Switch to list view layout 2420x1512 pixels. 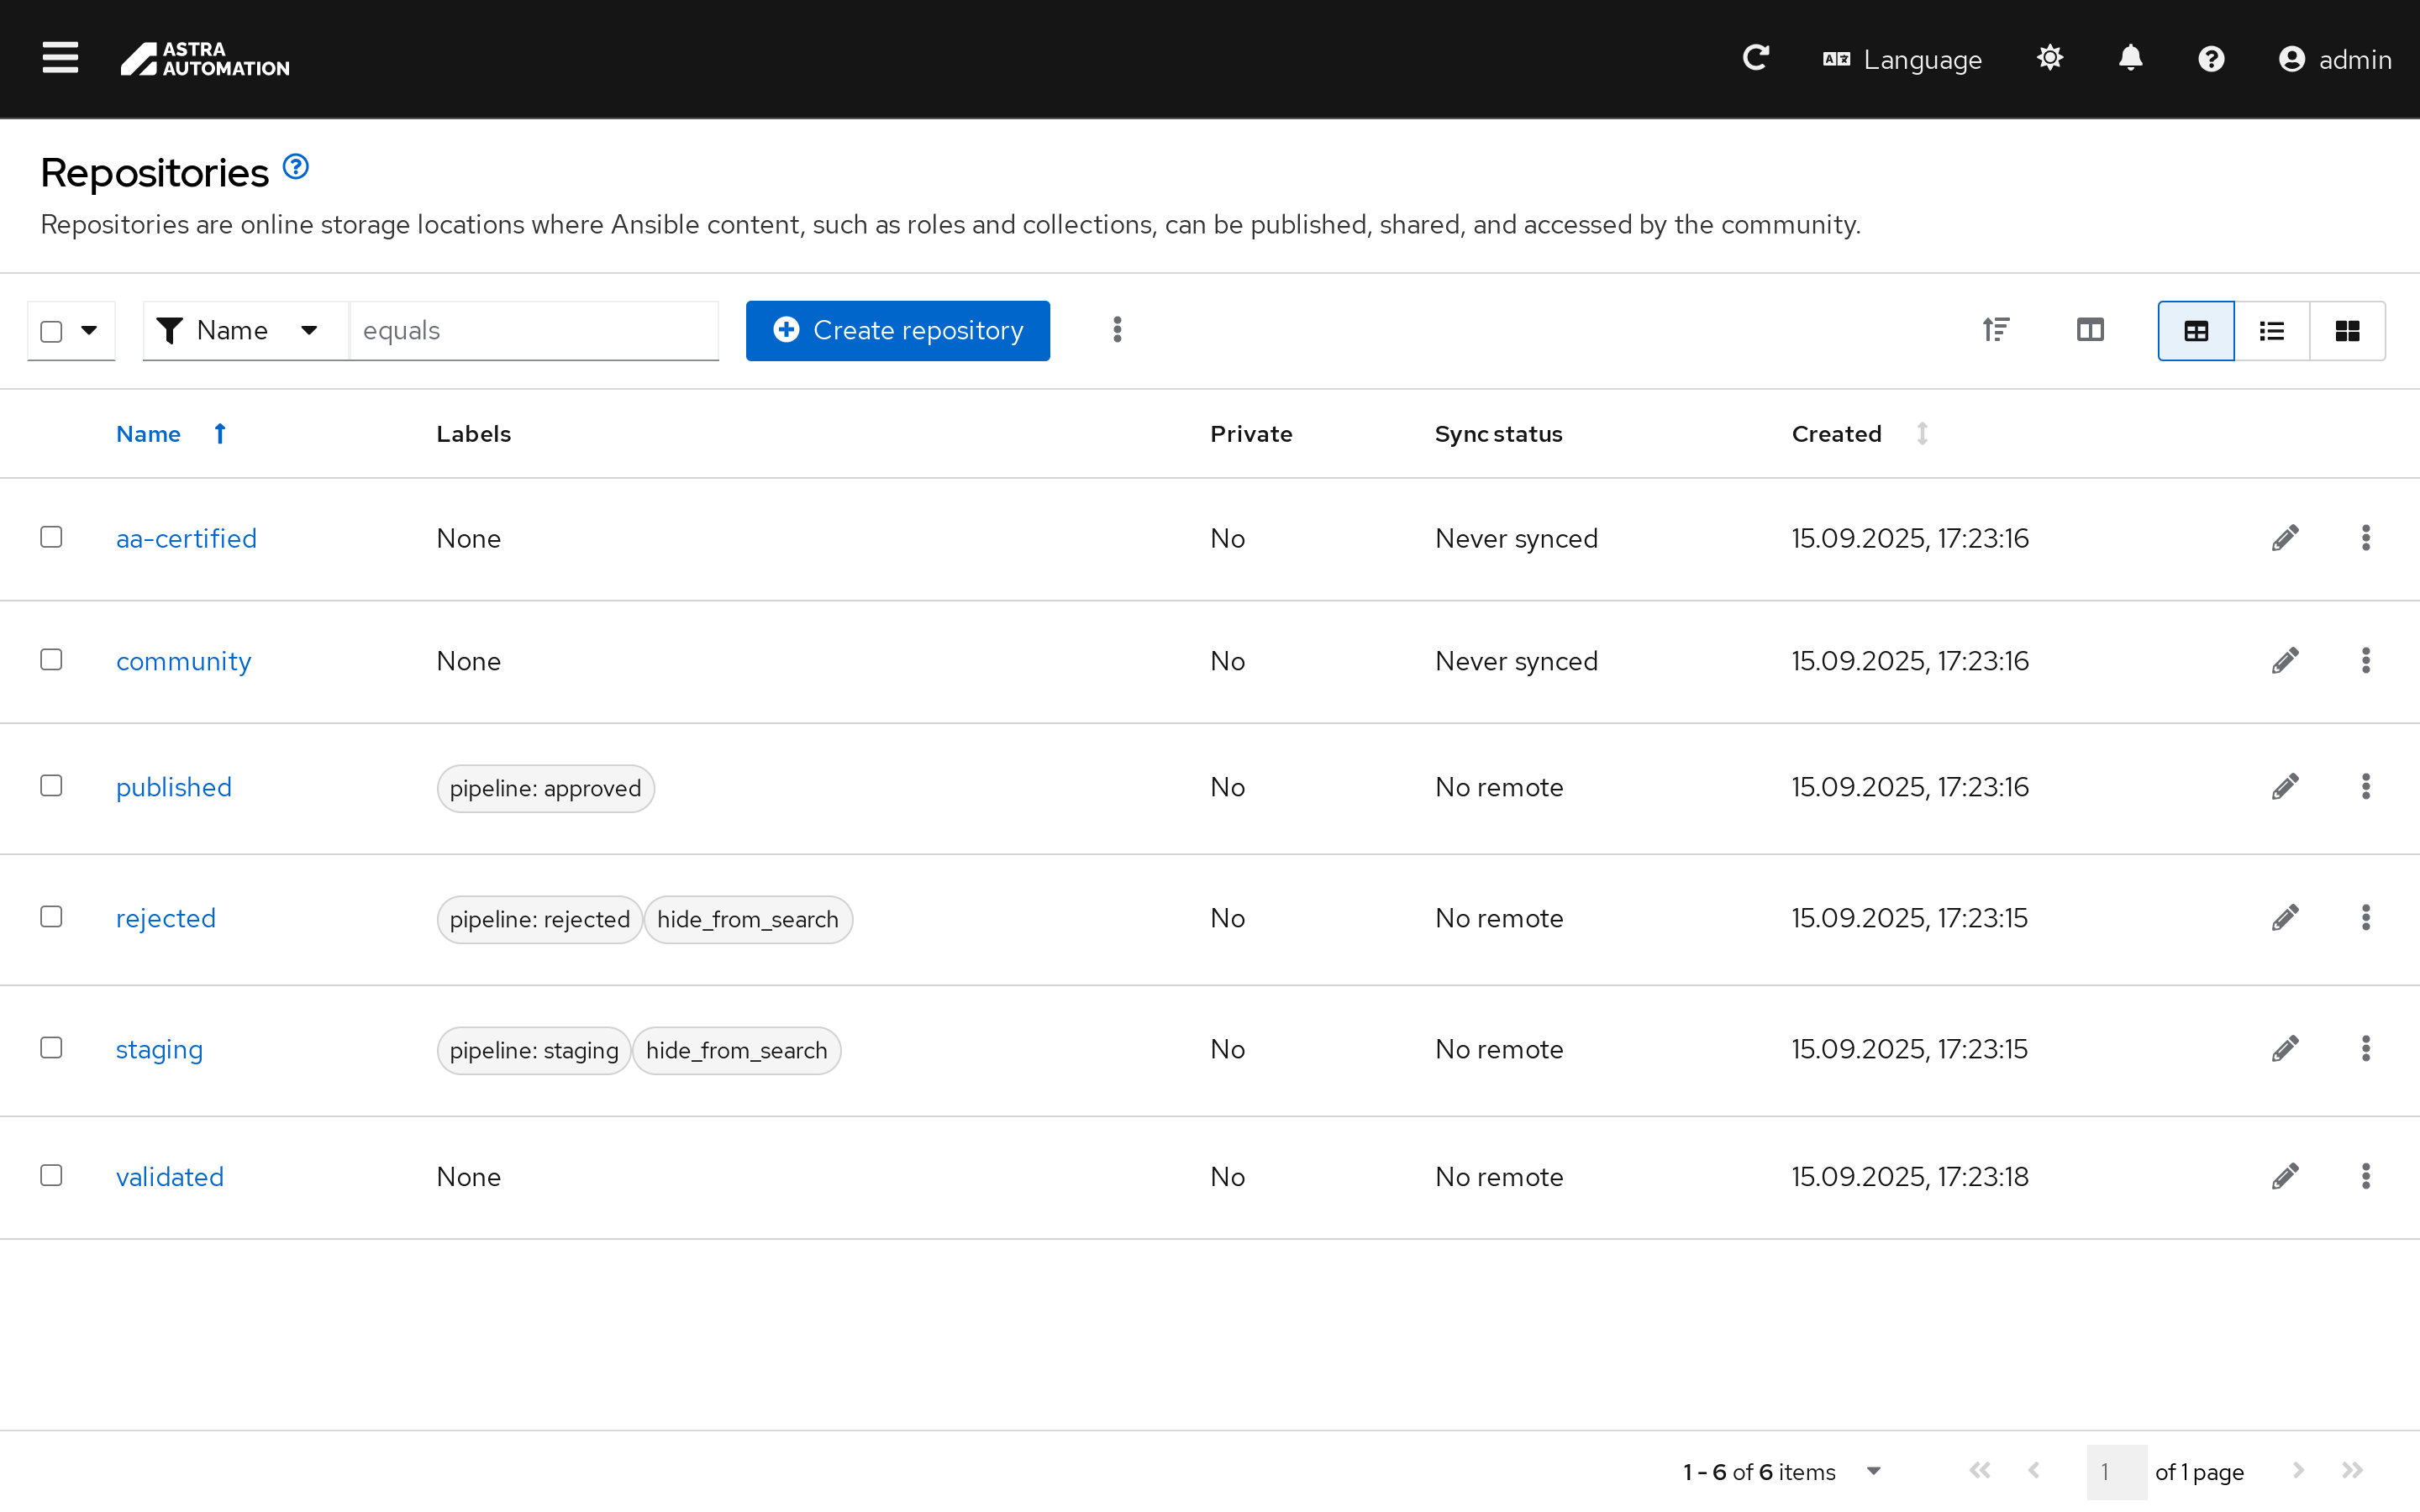pos(2271,331)
